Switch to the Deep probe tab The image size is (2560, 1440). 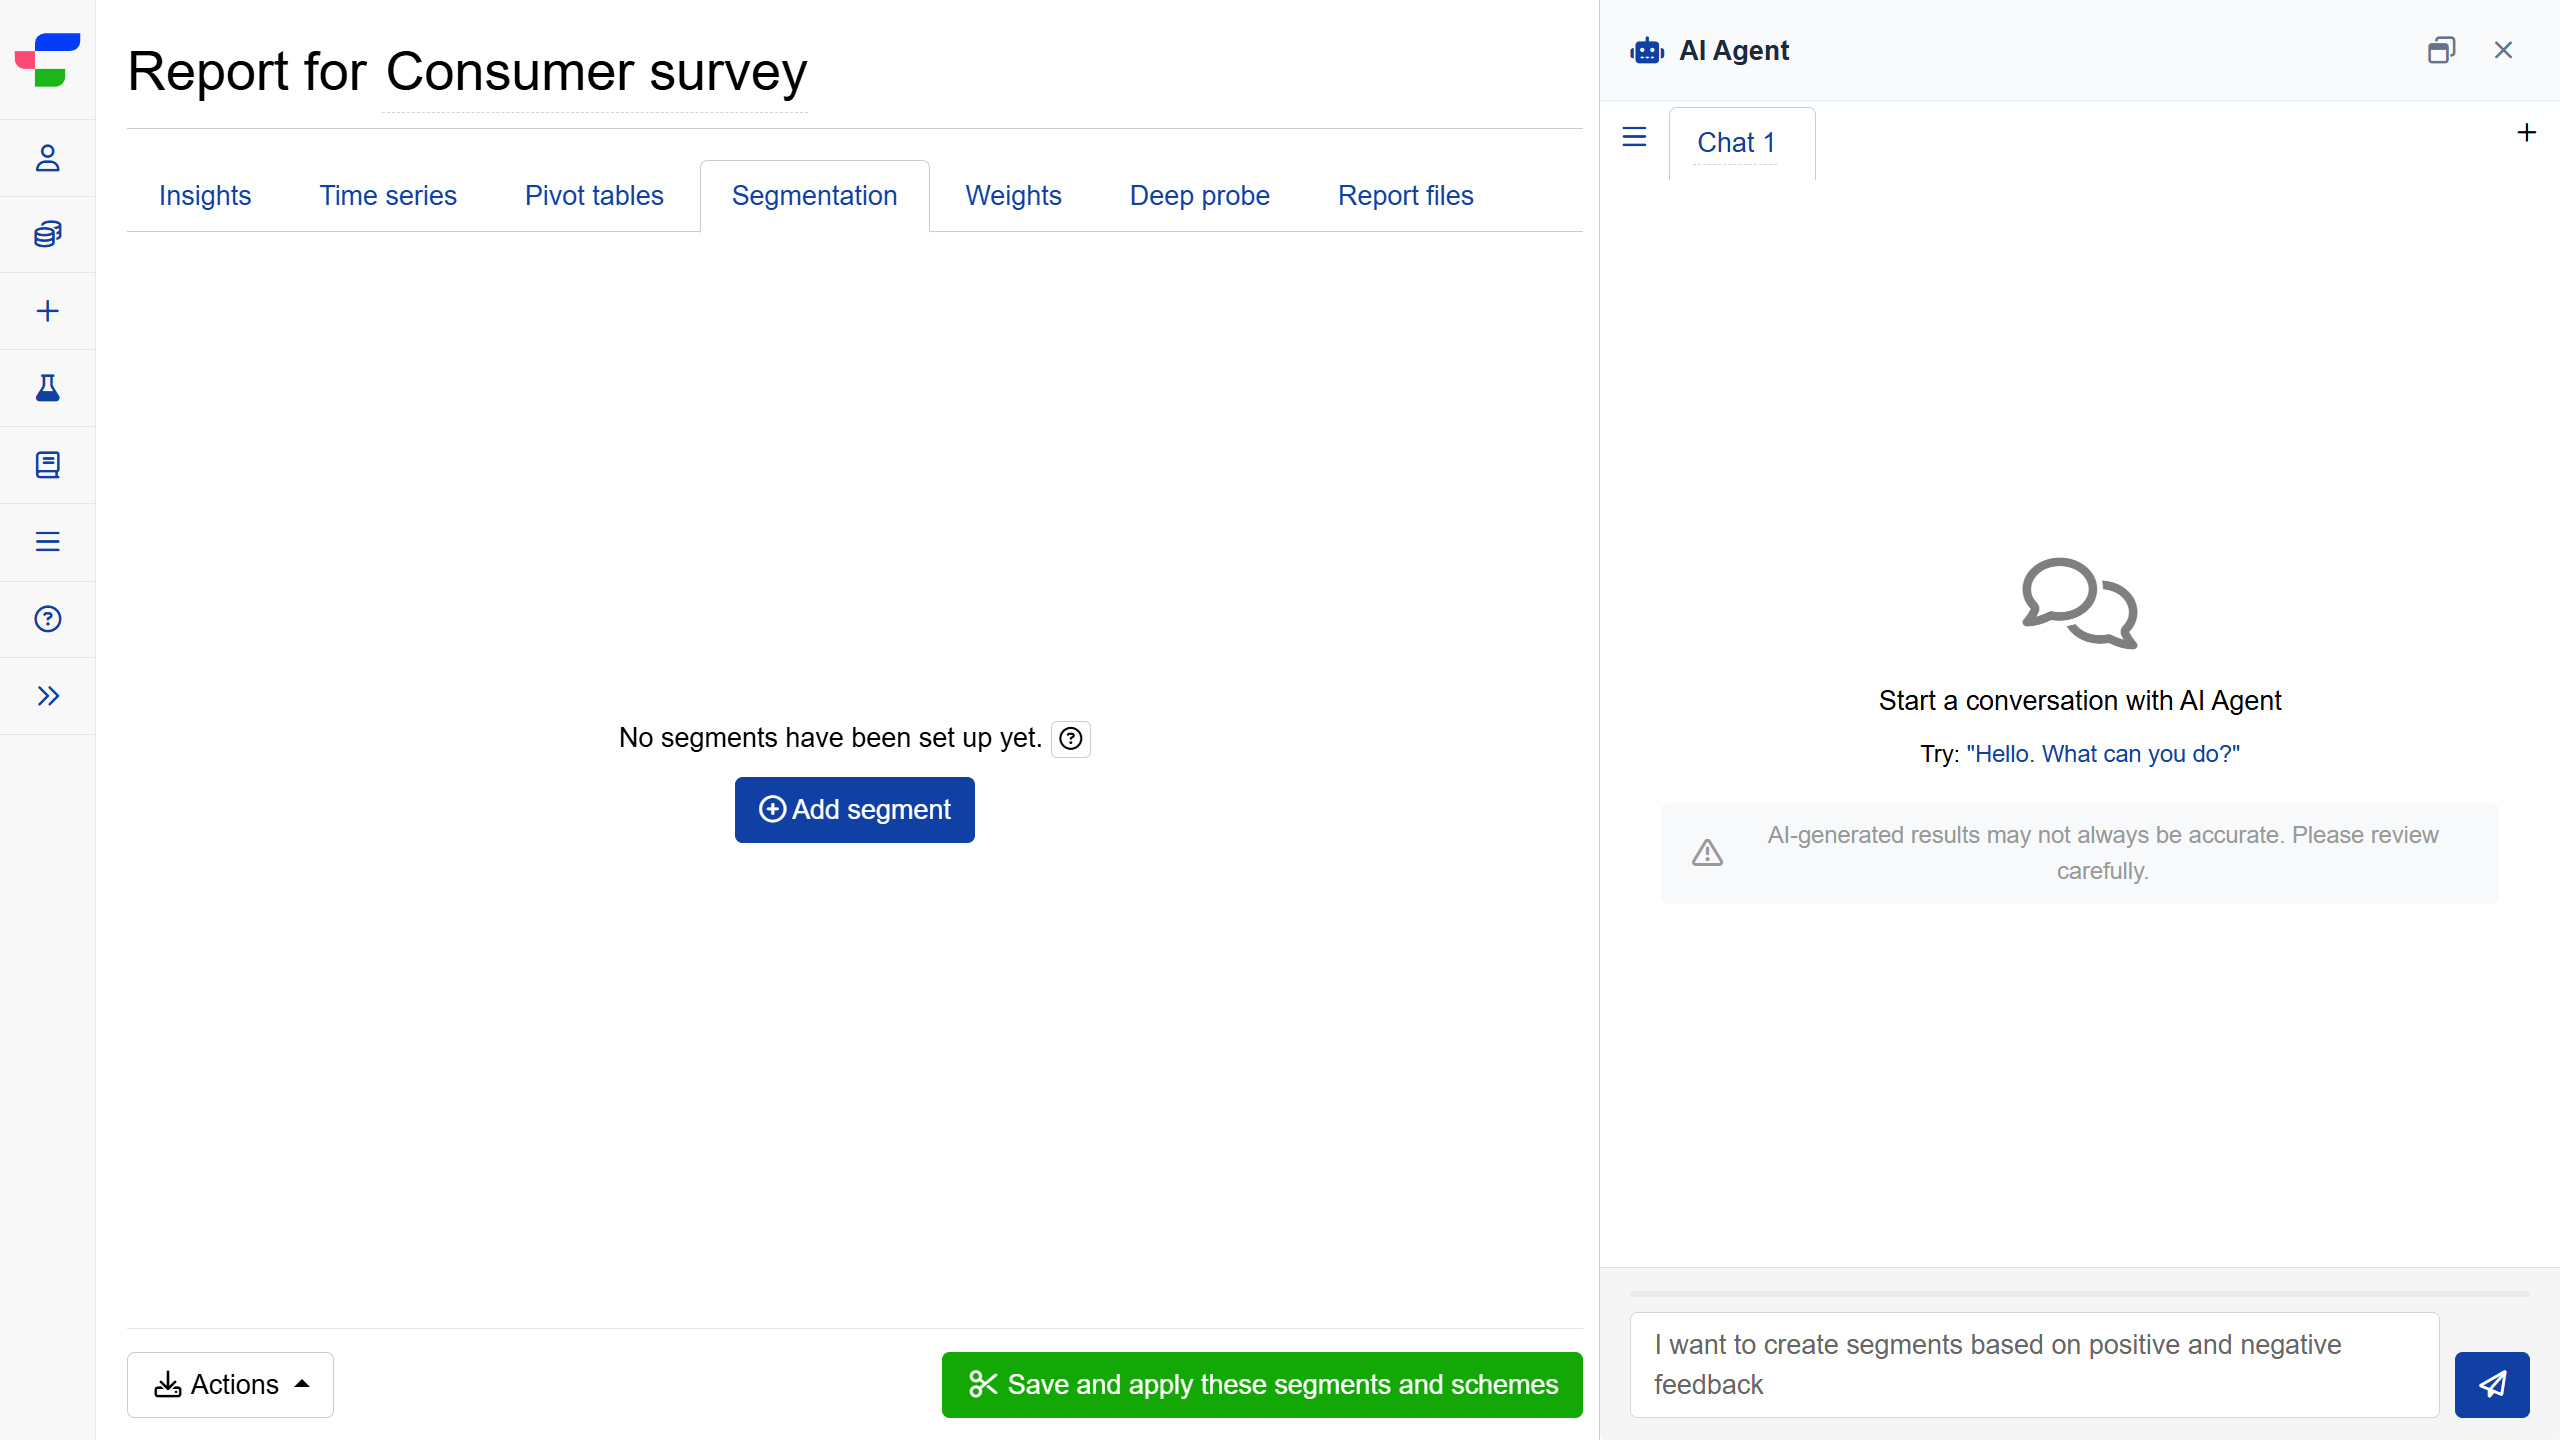coord(1199,196)
